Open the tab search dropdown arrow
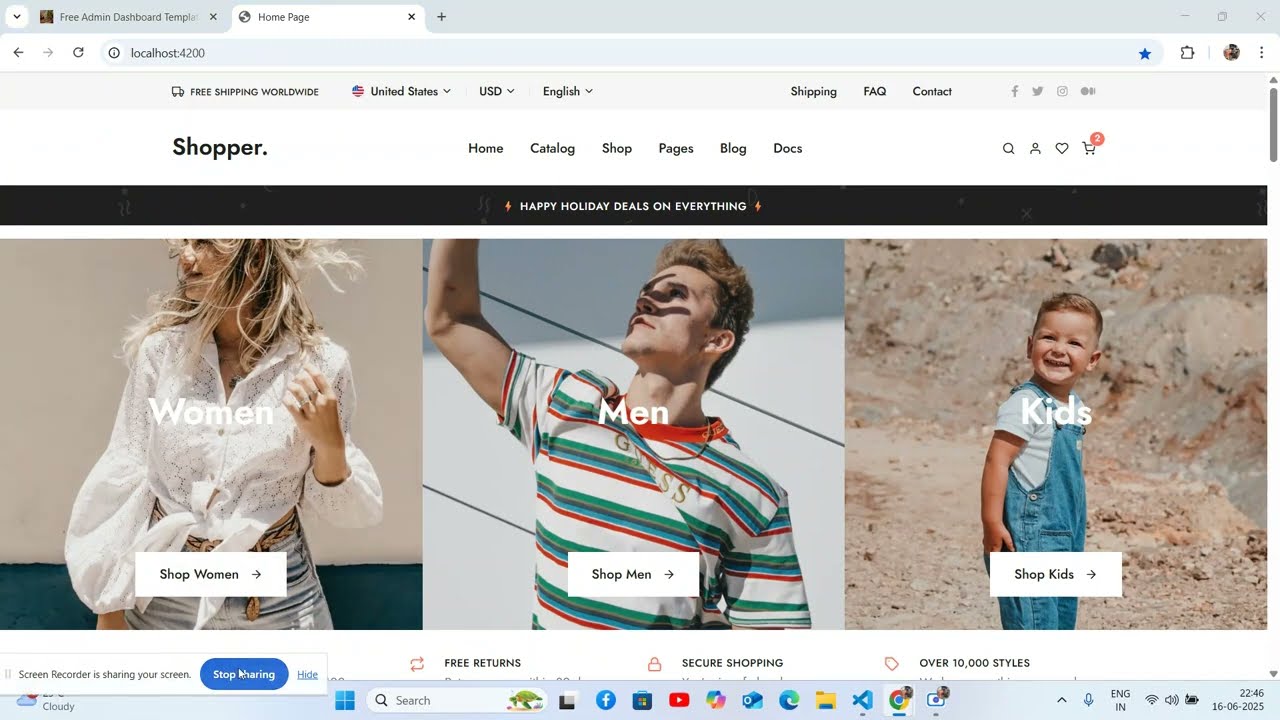Image resolution: width=1280 pixels, height=720 pixels. 16,17
